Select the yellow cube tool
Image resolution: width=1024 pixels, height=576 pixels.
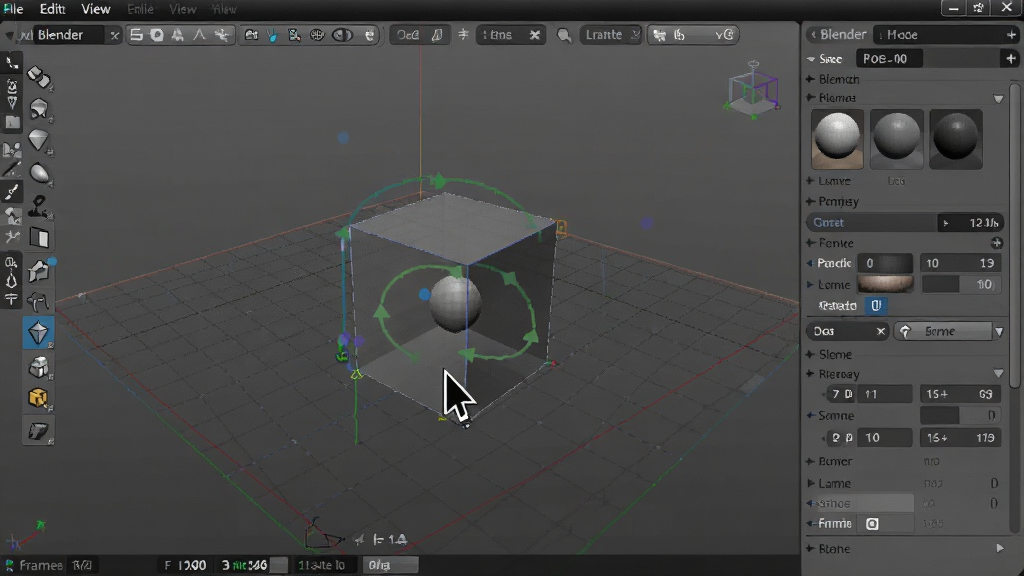click(x=38, y=398)
